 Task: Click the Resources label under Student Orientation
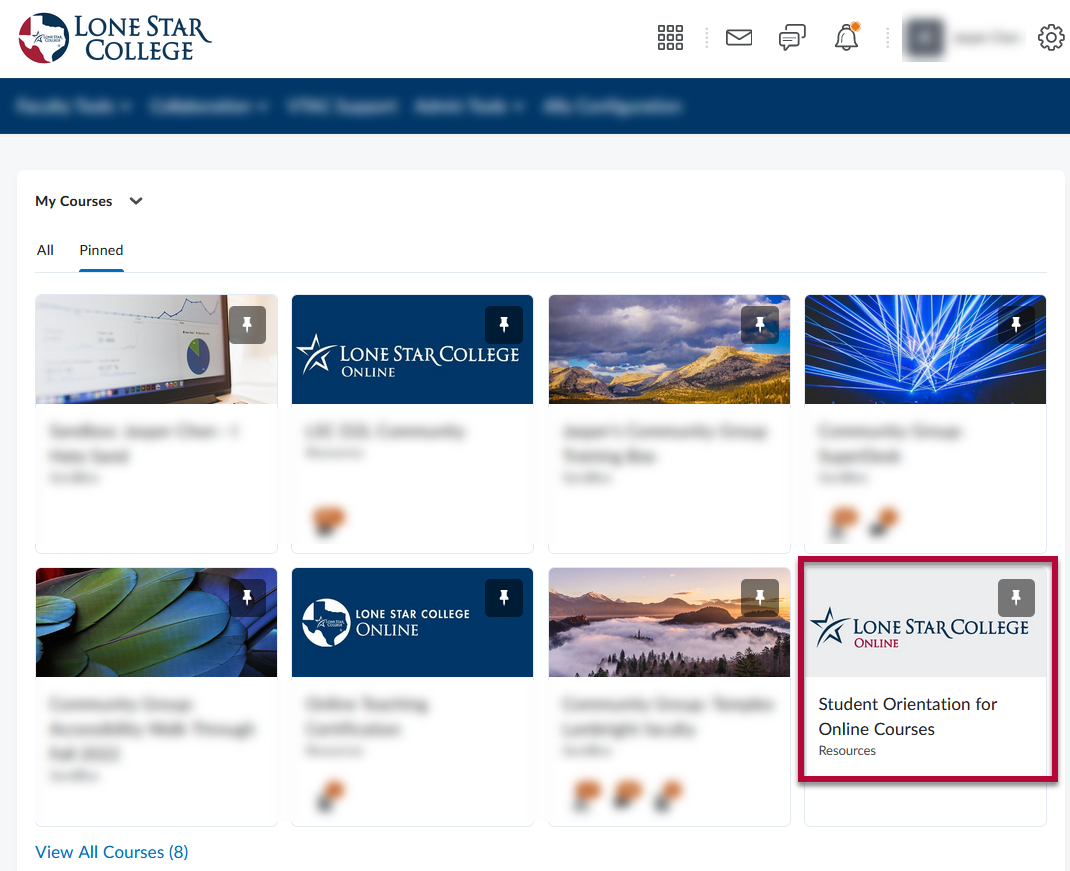coord(847,750)
